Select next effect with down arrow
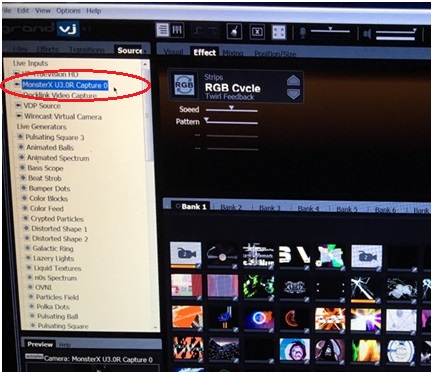Screen dimensions: 433x374 click(293, 94)
